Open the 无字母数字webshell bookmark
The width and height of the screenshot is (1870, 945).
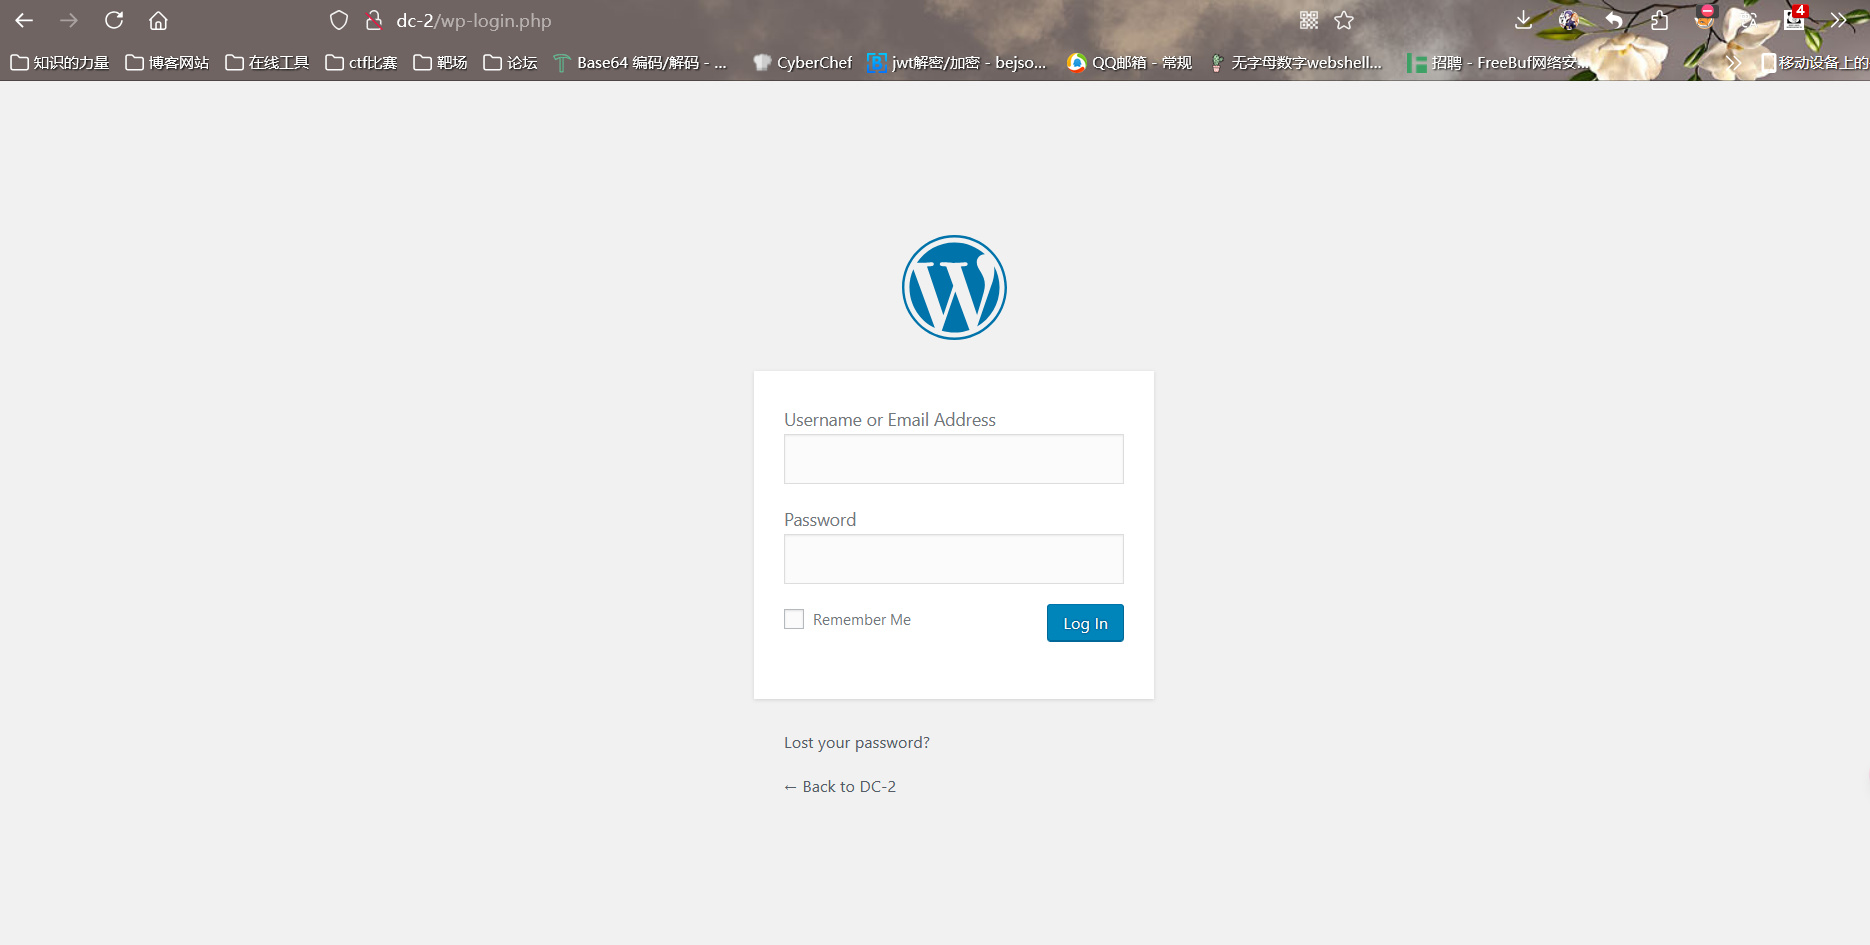coord(1296,63)
